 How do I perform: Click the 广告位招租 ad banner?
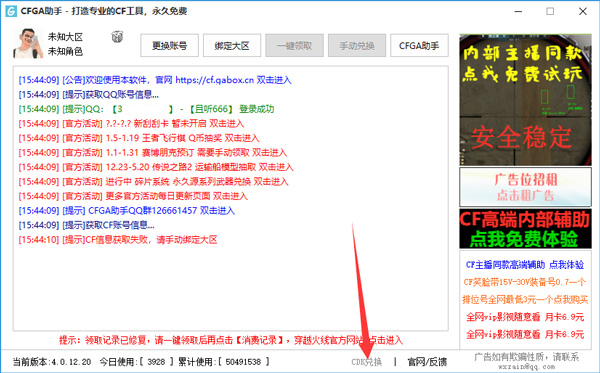point(525,187)
